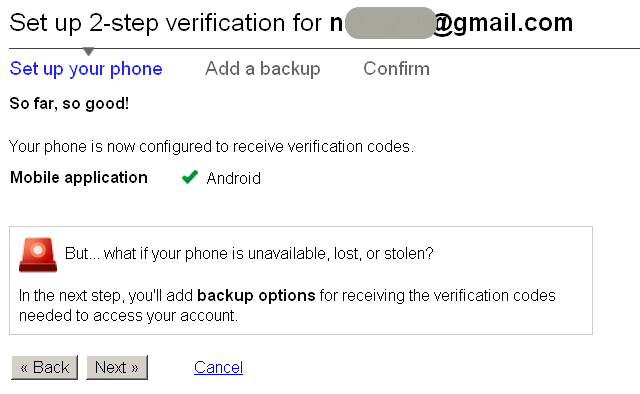Open the 'Confirm' step
Image resolution: width=640 pixels, height=394 pixels.
(x=396, y=69)
